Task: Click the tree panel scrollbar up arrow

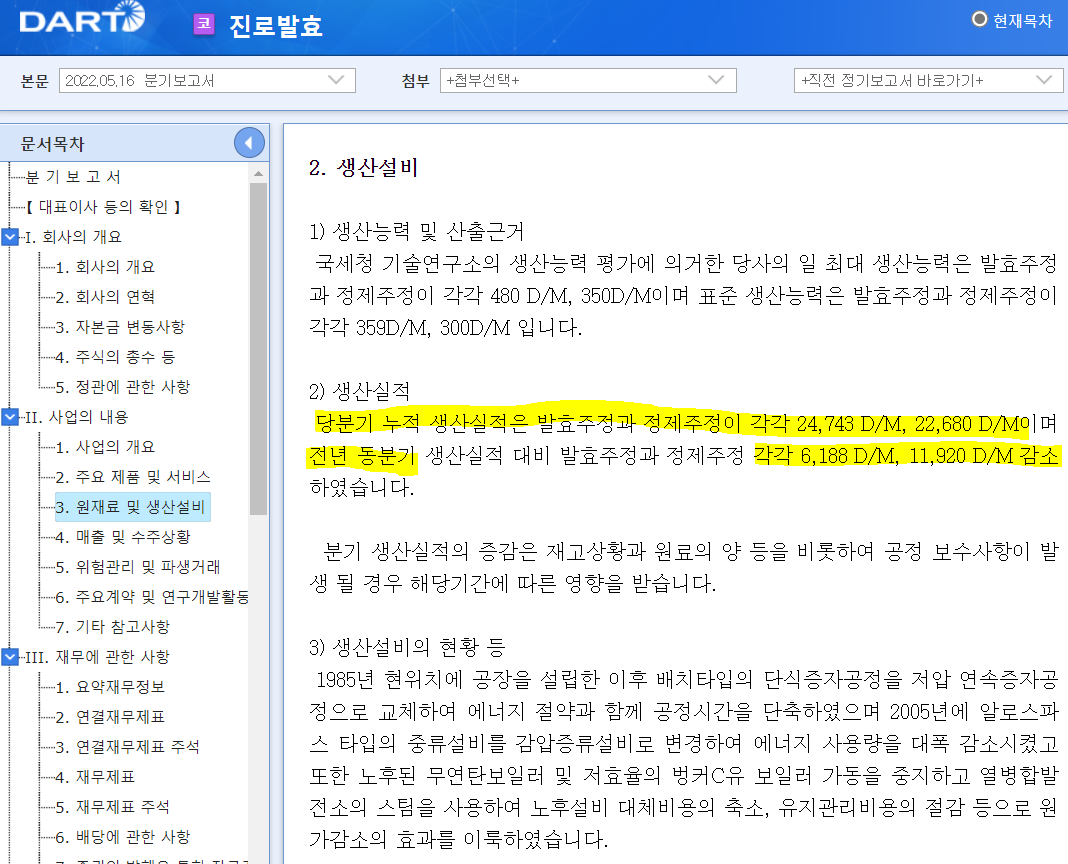Action: (258, 174)
